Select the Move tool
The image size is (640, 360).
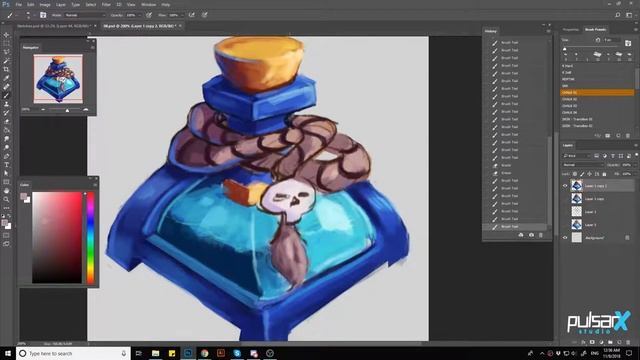[x=6, y=35]
